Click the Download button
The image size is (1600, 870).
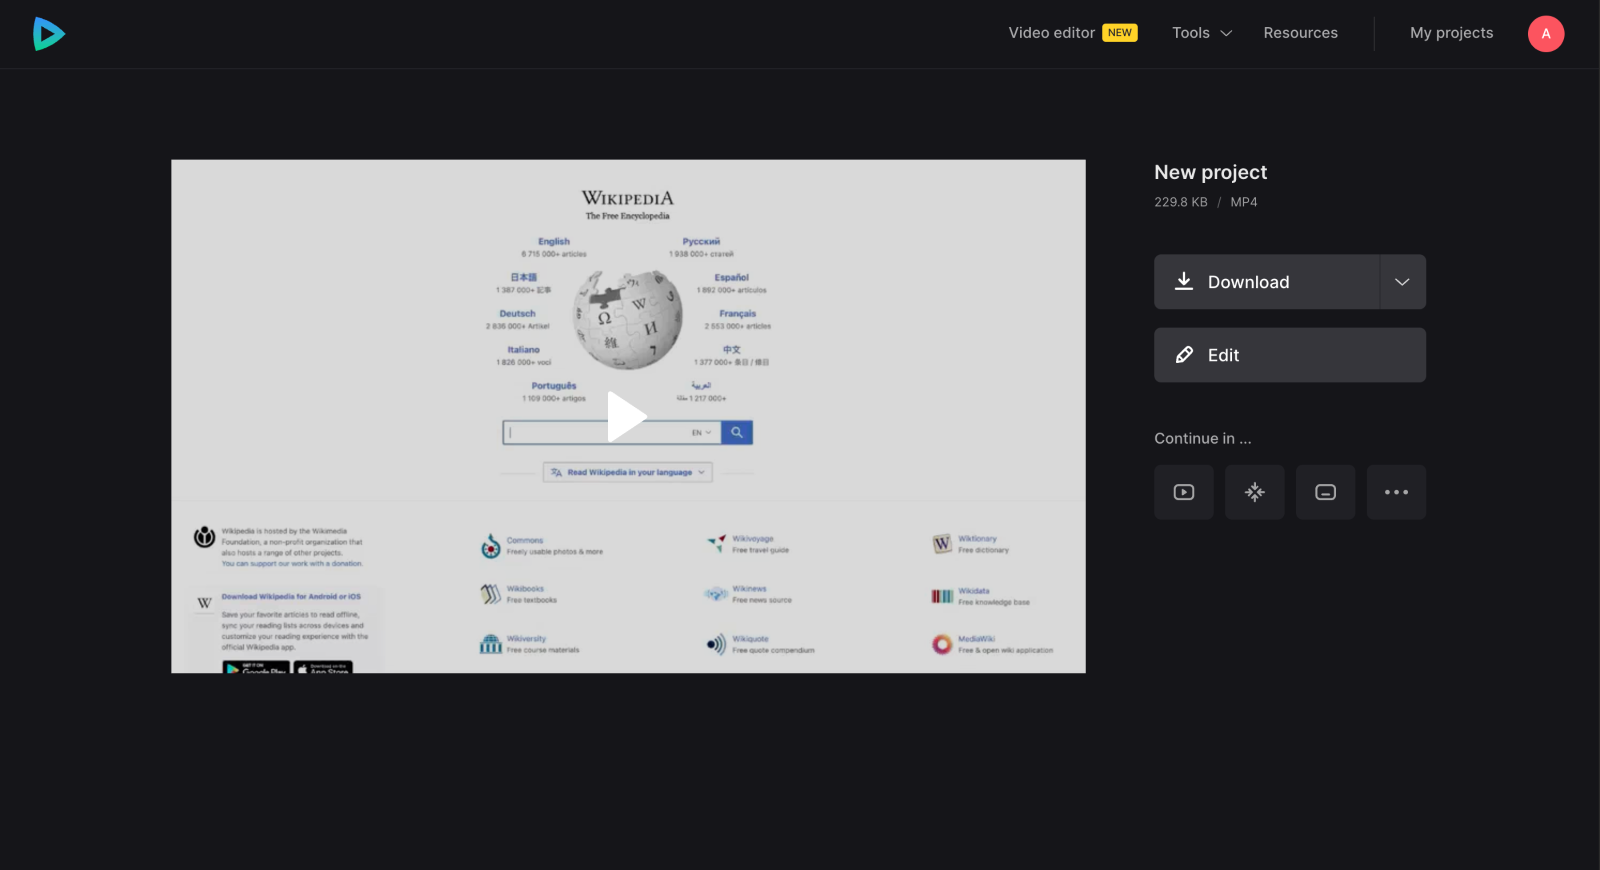tap(1266, 282)
